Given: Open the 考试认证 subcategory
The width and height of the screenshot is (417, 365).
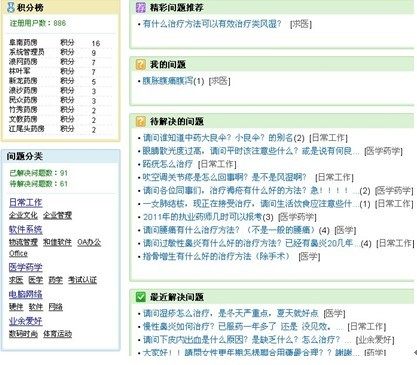Looking at the screenshot, I should point(82,280).
